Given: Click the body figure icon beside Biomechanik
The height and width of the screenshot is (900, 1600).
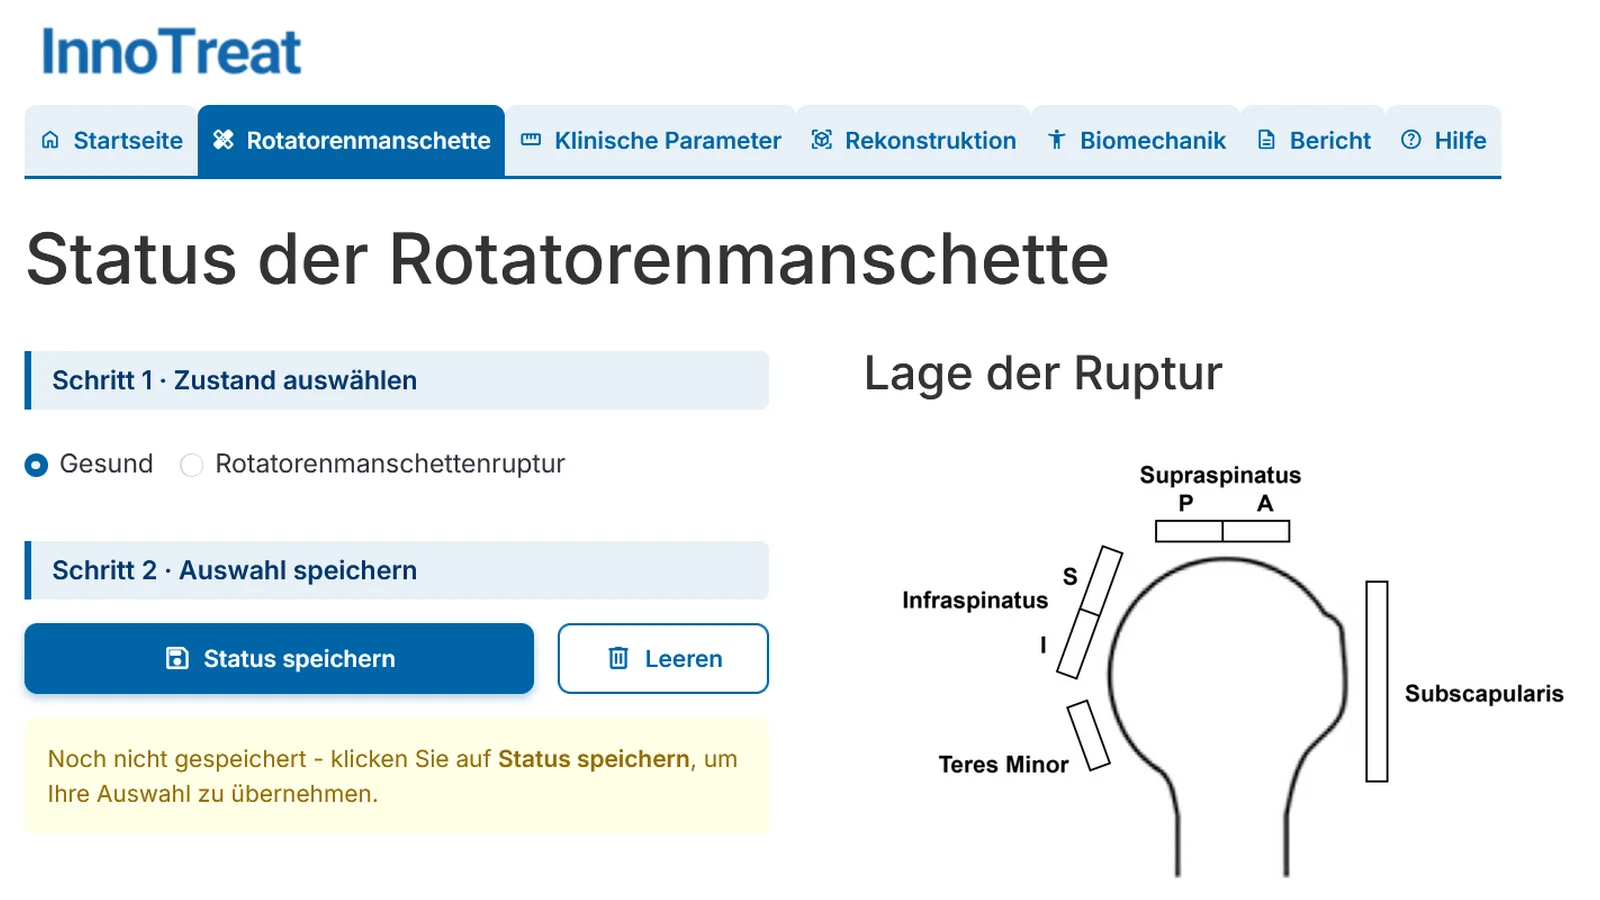Looking at the screenshot, I should 1056,140.
